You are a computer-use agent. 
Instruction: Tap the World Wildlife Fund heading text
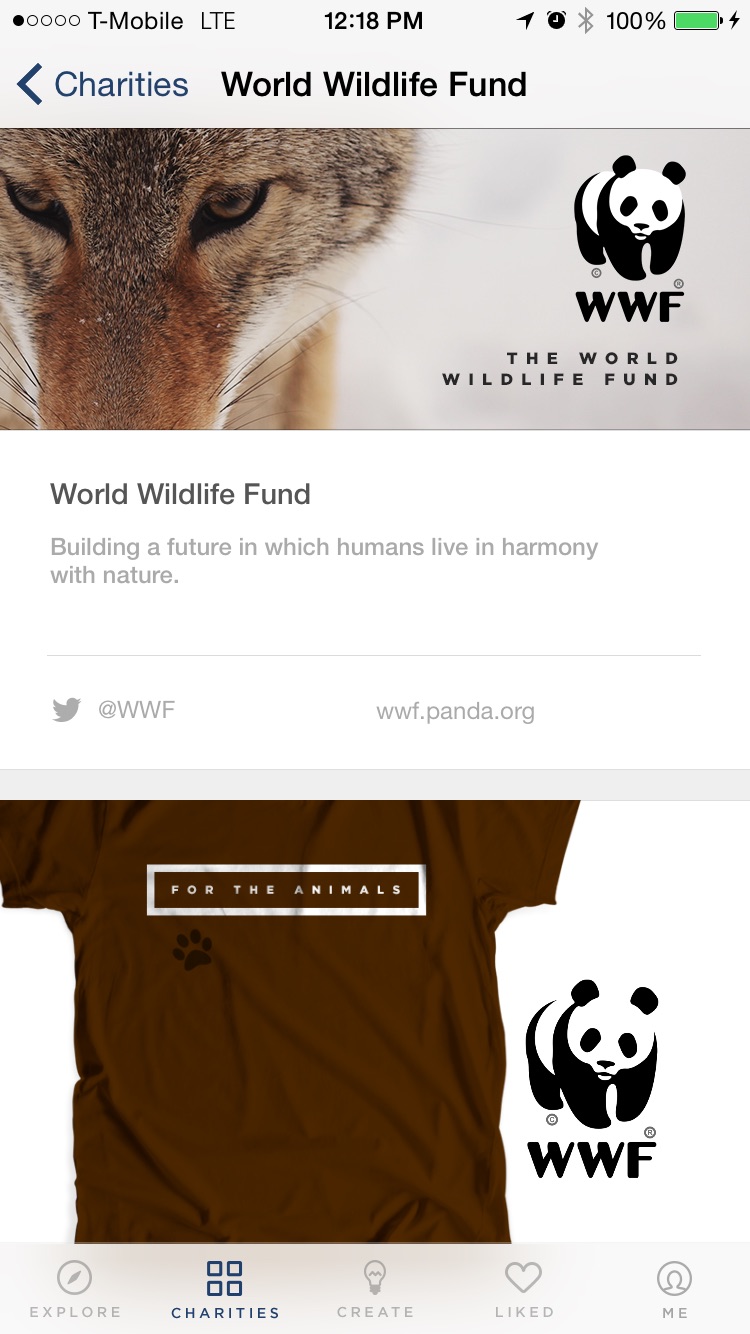coord(181,494)
